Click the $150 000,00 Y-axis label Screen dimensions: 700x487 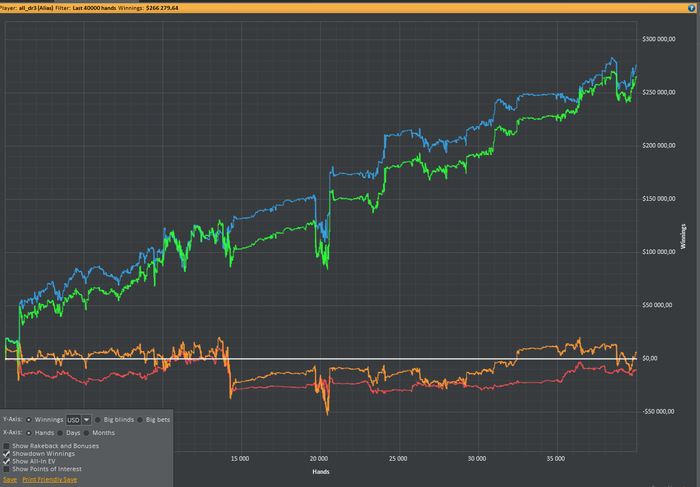pyautogui.click(x=658, y=199)
